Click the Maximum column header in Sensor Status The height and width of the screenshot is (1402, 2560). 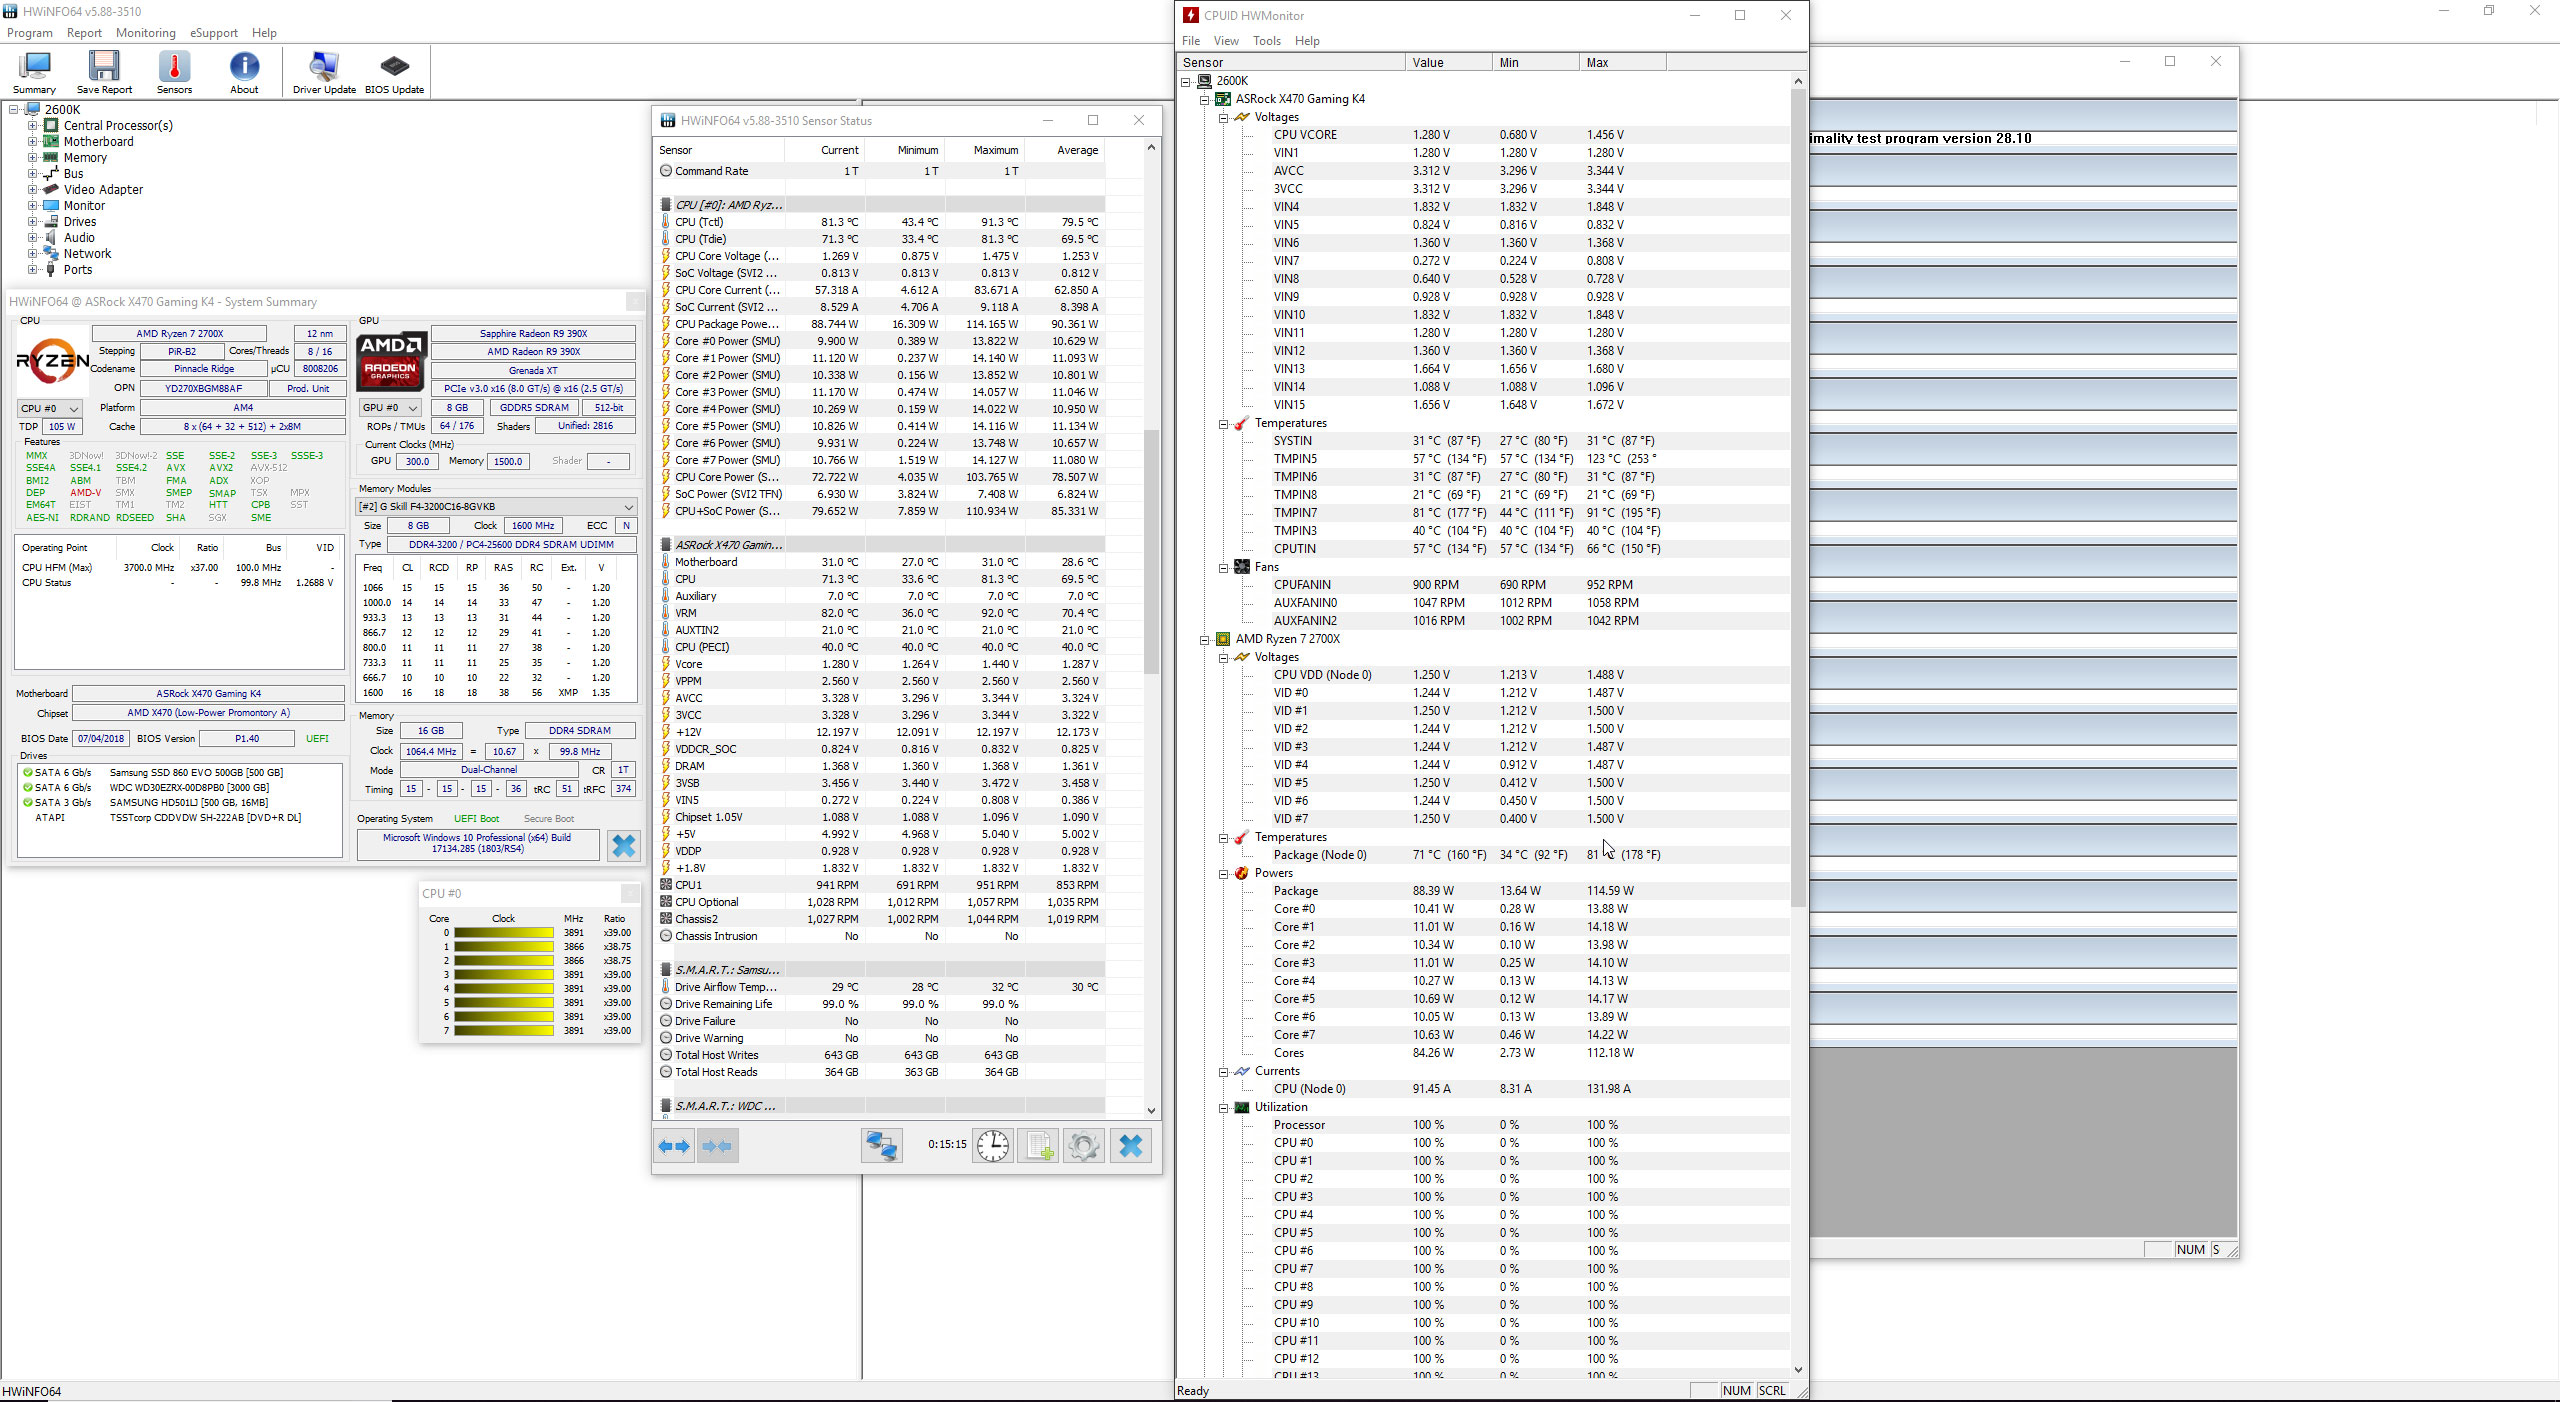point(985,150)
